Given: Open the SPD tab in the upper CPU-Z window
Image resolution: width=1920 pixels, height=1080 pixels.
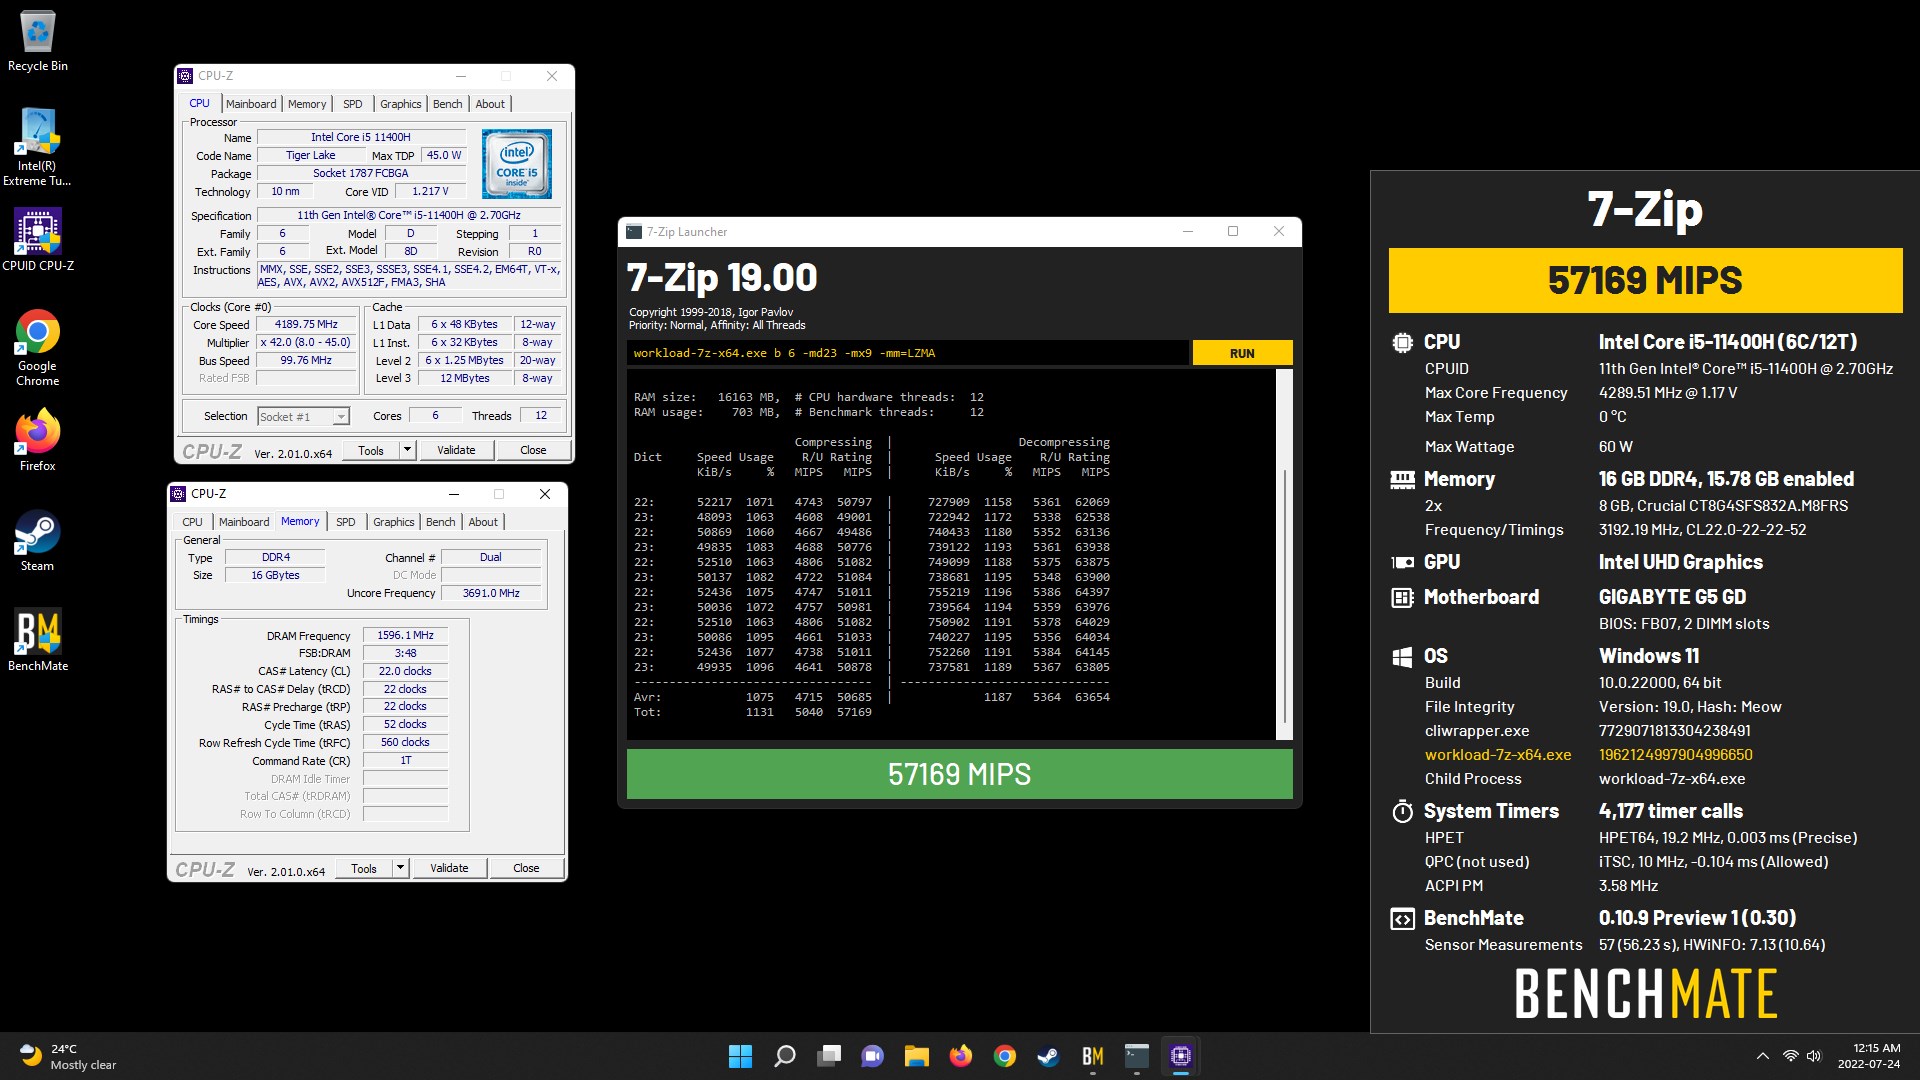Looking at the screenshot, I should click(x=353, y=104).
